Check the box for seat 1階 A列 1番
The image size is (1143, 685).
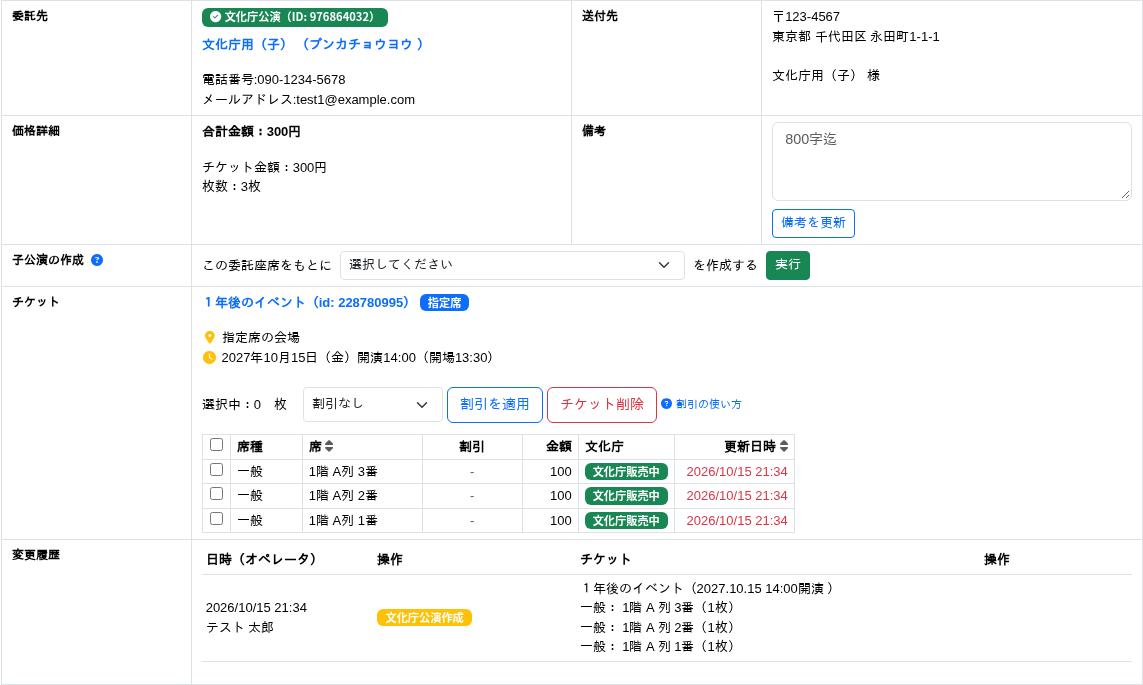[216, 518]
